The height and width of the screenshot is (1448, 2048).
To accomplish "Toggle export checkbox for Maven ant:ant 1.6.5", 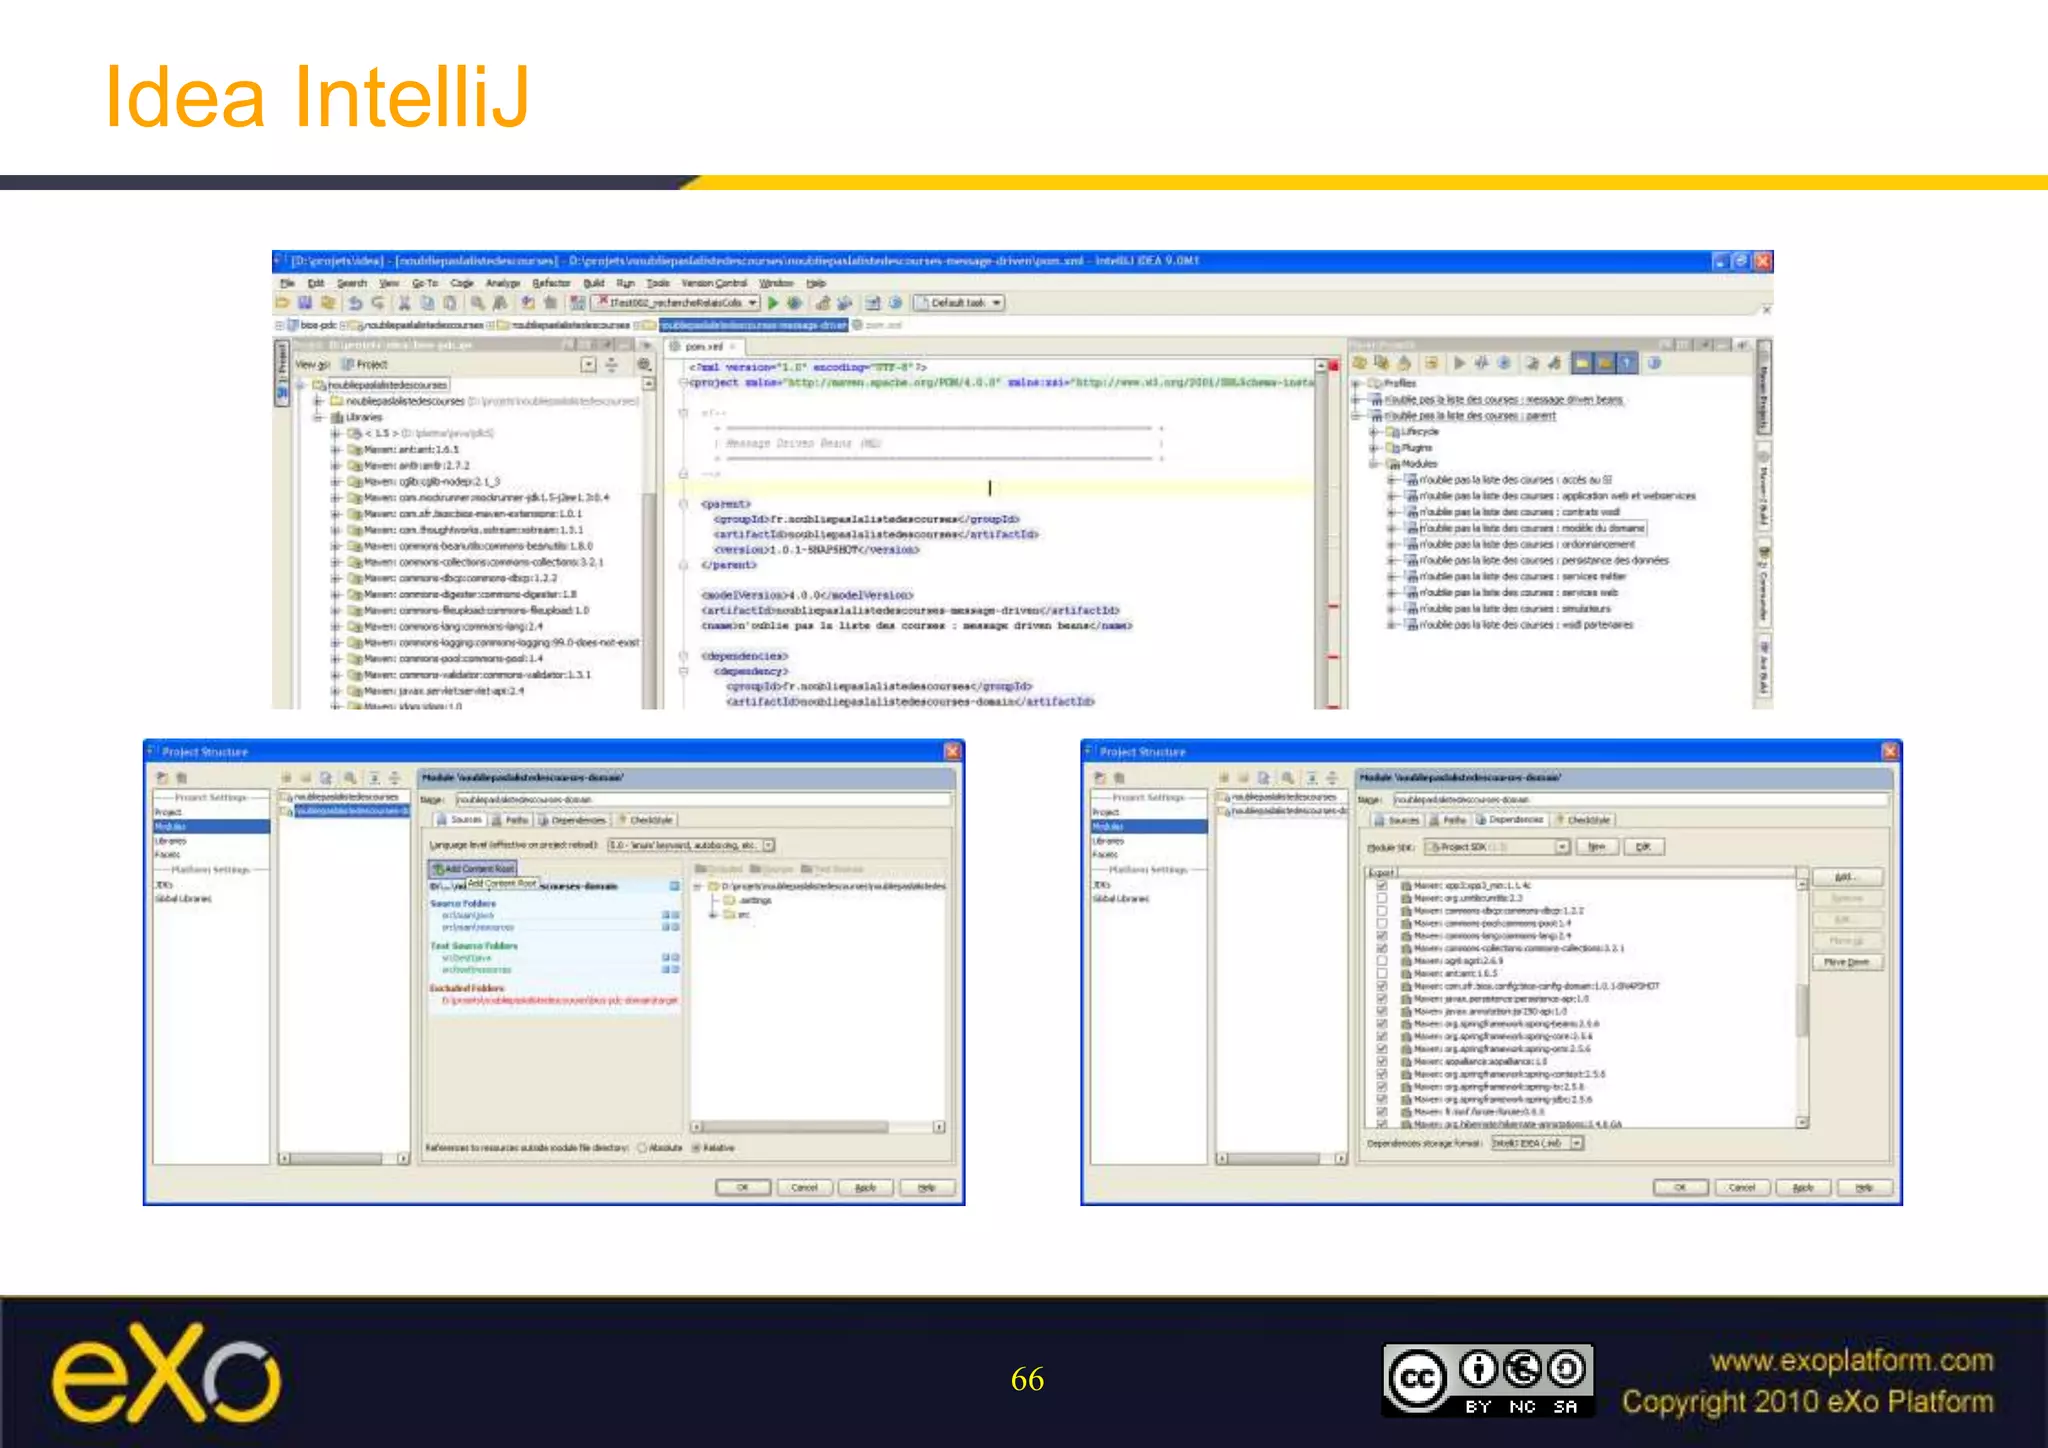I will pyautogui.click(x=1382, y=973).
